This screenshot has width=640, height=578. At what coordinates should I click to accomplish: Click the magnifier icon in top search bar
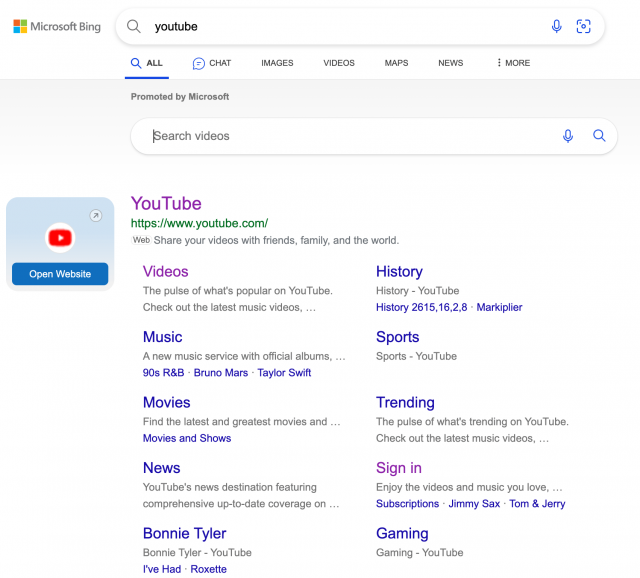pos(134,27)
